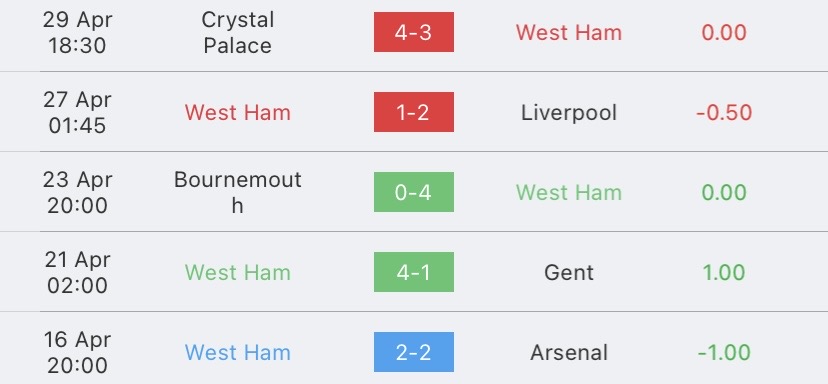Click the 16 Apr 20:00 match date
The height and width of the screenshot is (384, 828).
click(x=78, y=352)
